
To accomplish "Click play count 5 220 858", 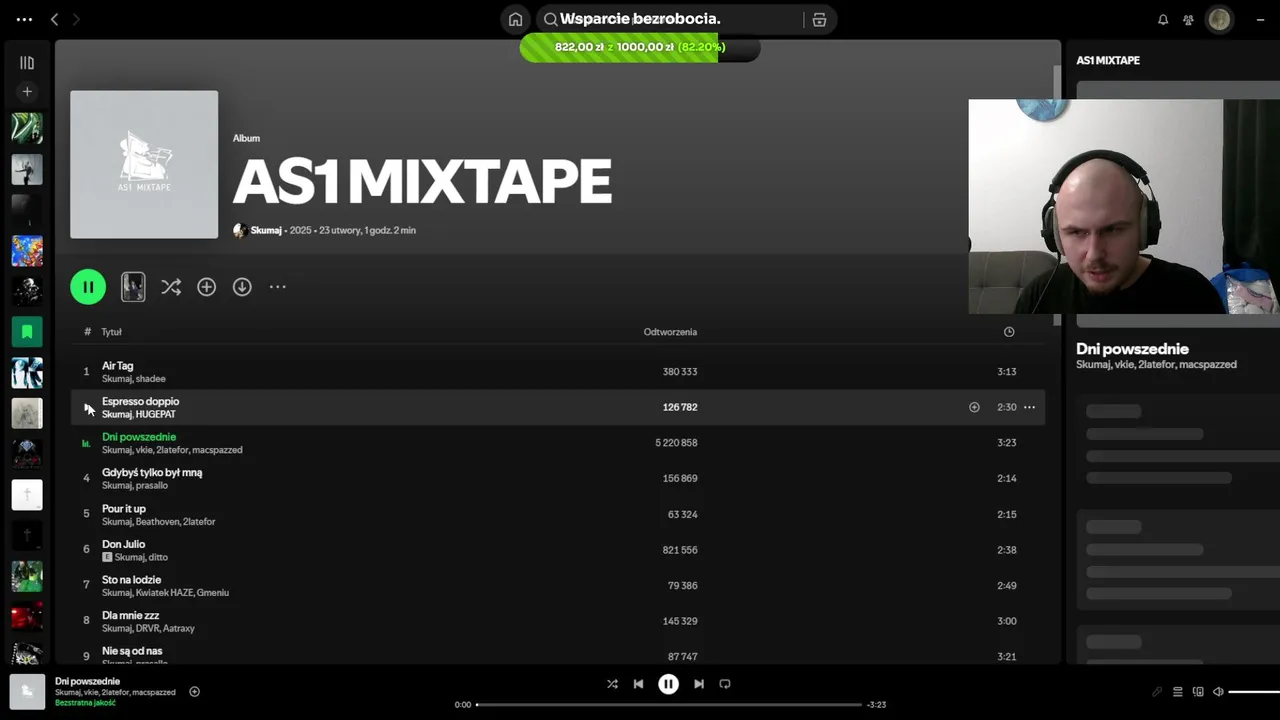I will [x=676, y=443].
